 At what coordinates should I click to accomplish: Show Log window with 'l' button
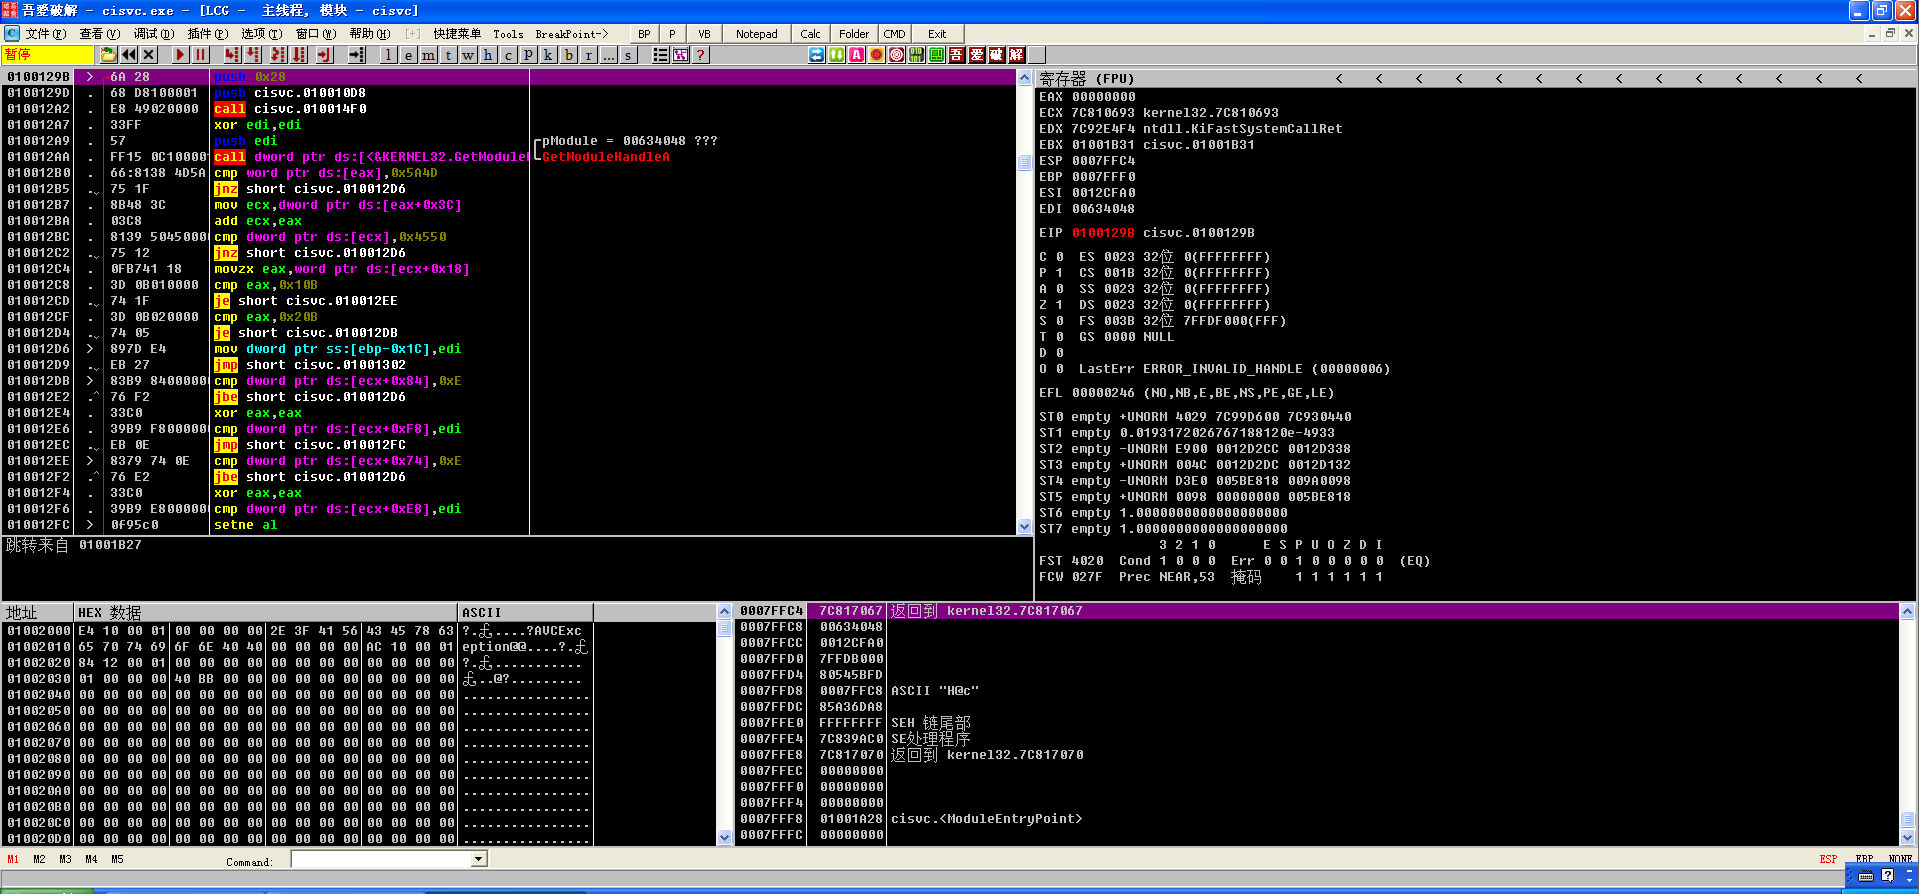click(x=388, y=55)
